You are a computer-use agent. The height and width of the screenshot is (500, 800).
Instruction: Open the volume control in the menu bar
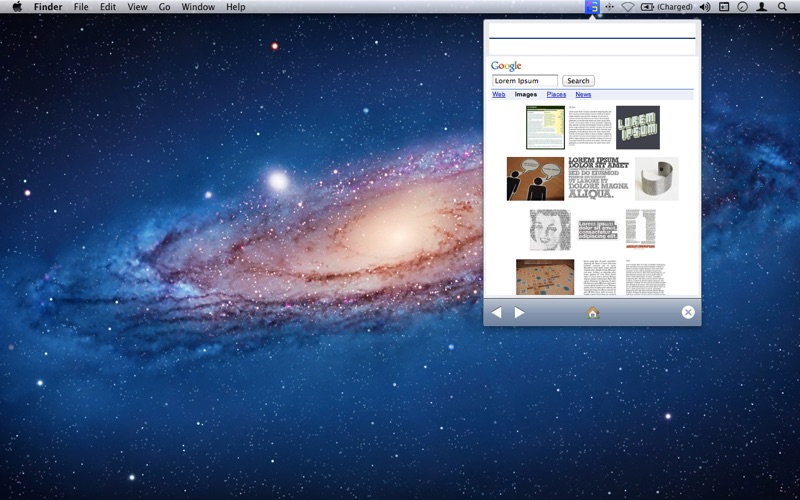(x=705, y=7)
